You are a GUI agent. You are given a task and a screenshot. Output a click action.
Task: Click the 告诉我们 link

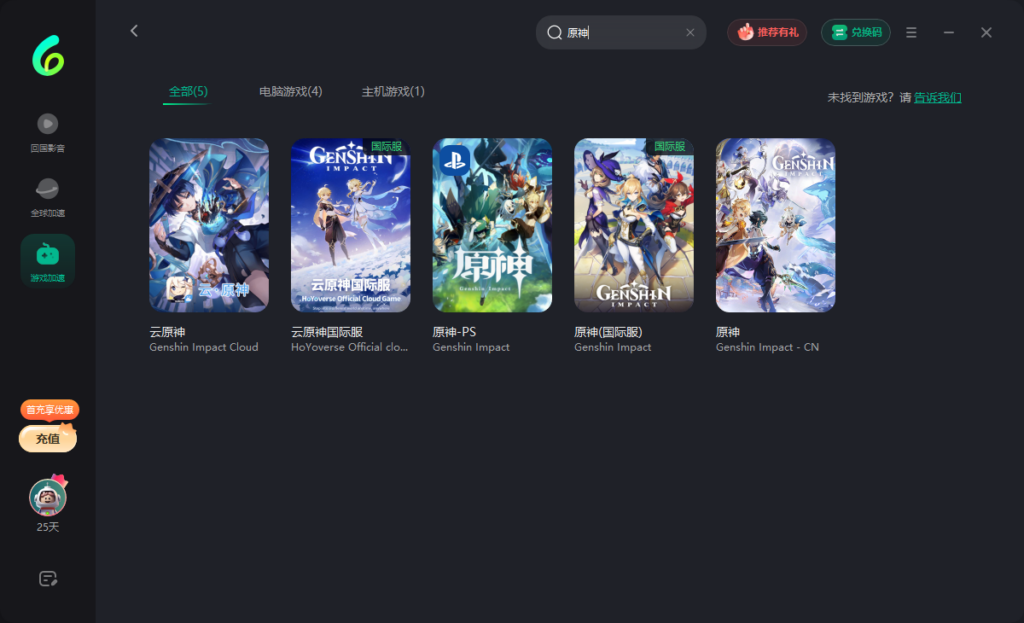[x=937, y=98]
